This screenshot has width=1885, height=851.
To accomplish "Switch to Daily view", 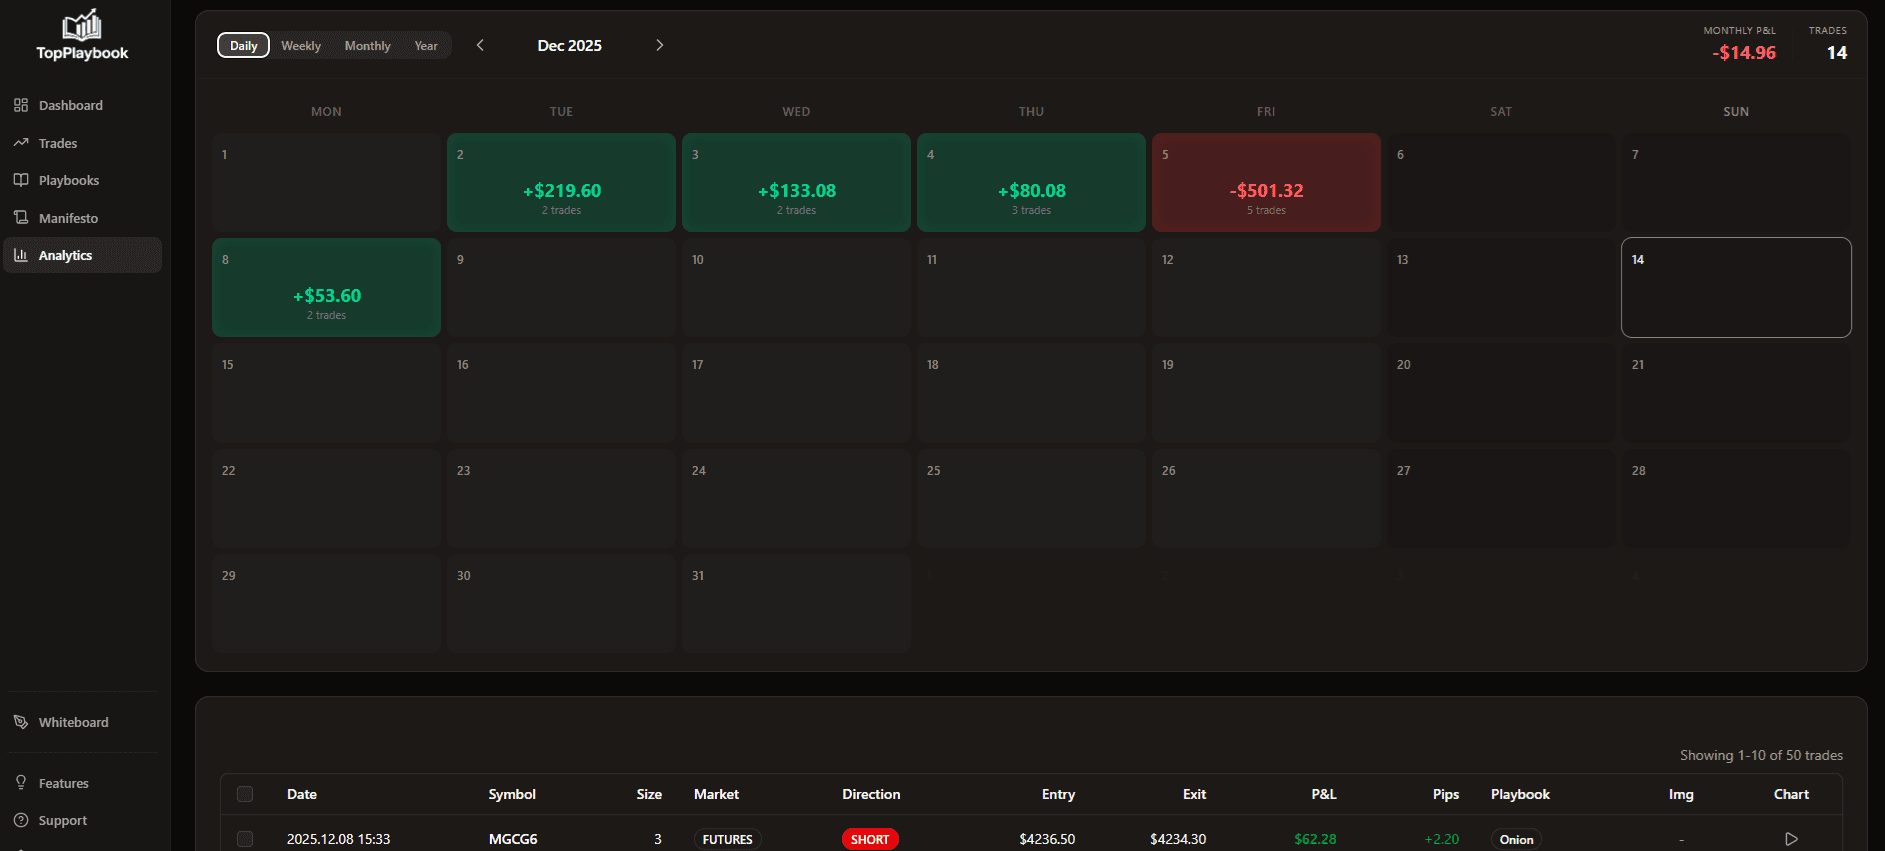I will [243, 45].
